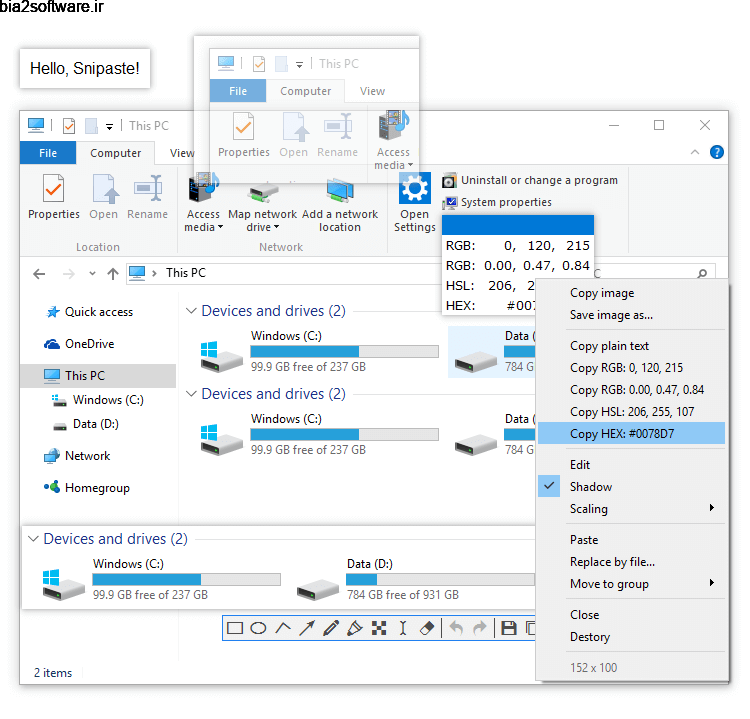Click File tab in the translucent floating snip

238,91
